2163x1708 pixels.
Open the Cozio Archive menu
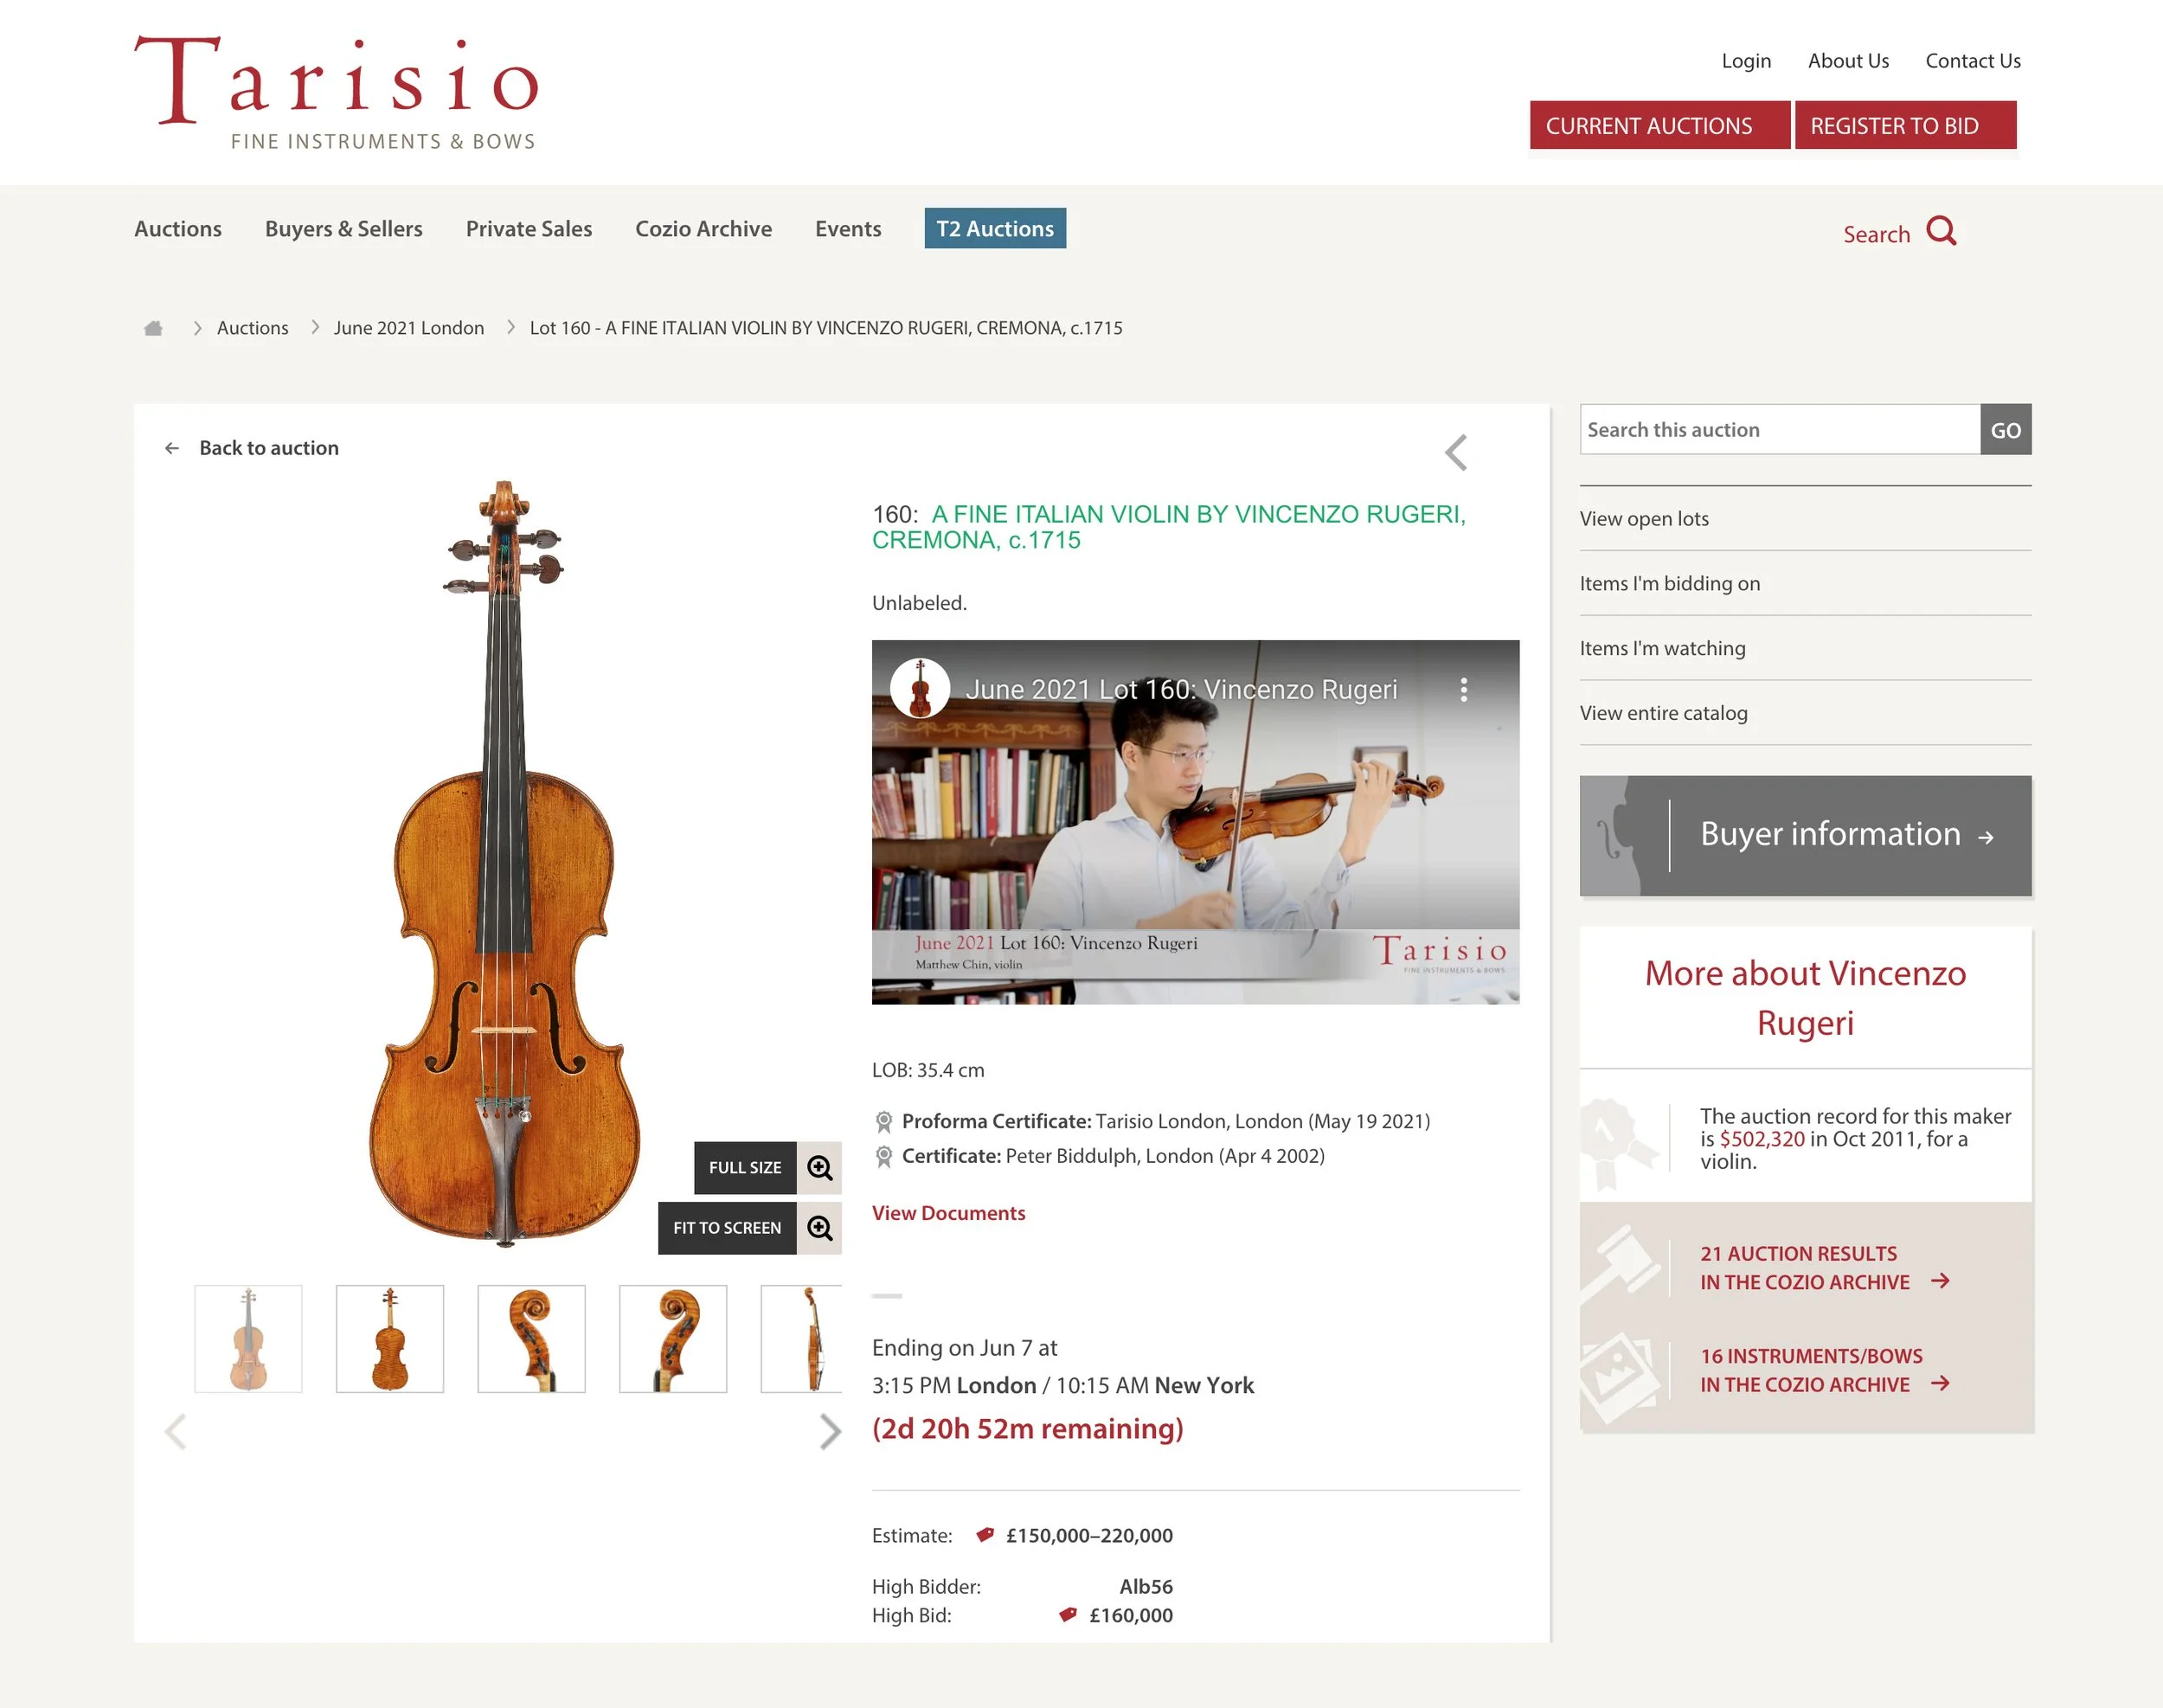point(703,229)
